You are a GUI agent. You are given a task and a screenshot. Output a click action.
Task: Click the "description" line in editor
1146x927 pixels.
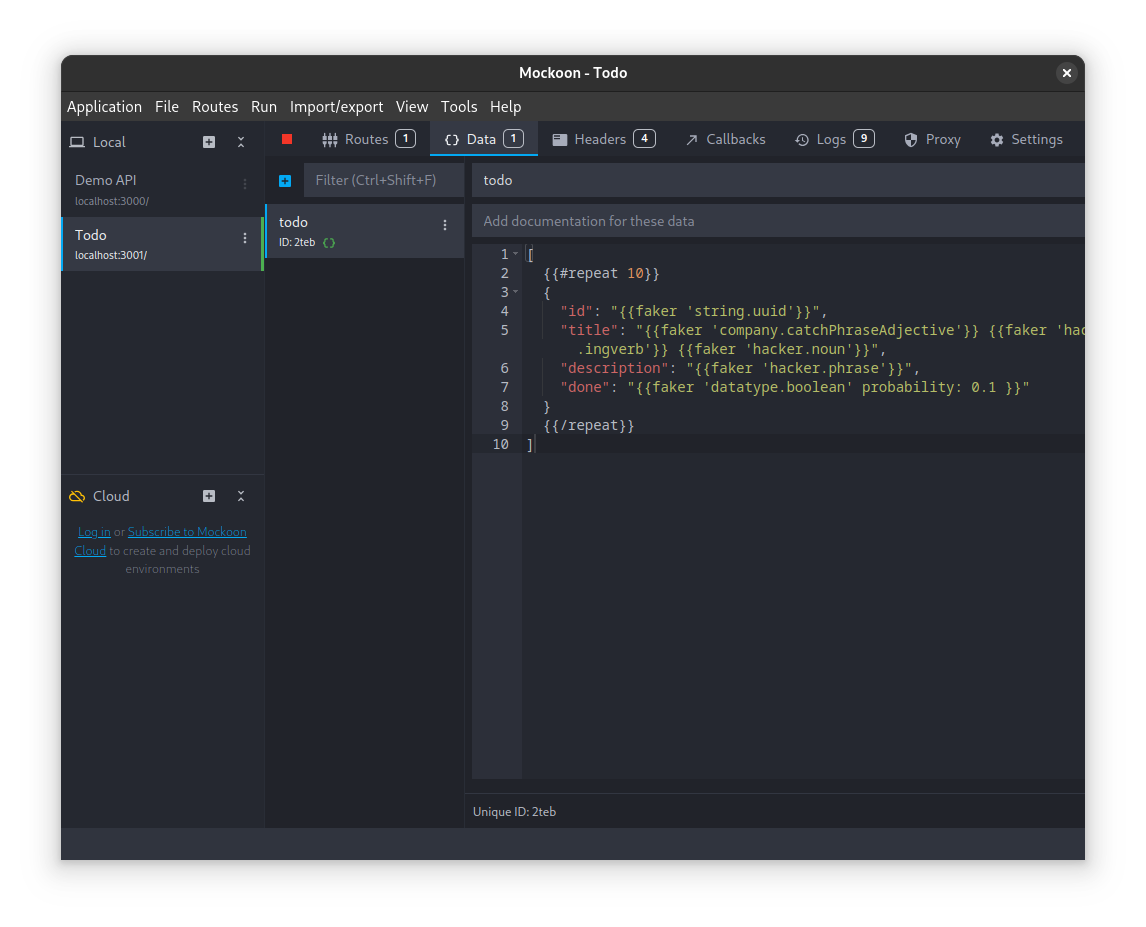click(740, 368)
